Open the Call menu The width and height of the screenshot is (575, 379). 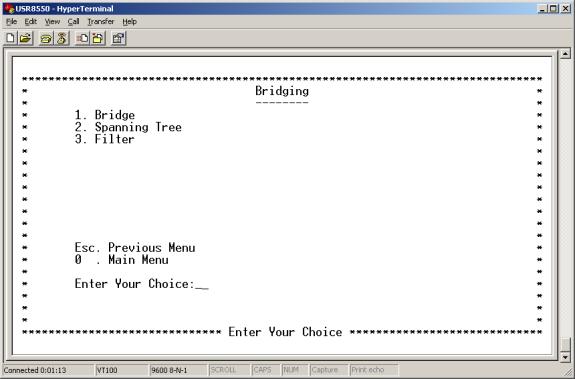click(x=73, y=22)
